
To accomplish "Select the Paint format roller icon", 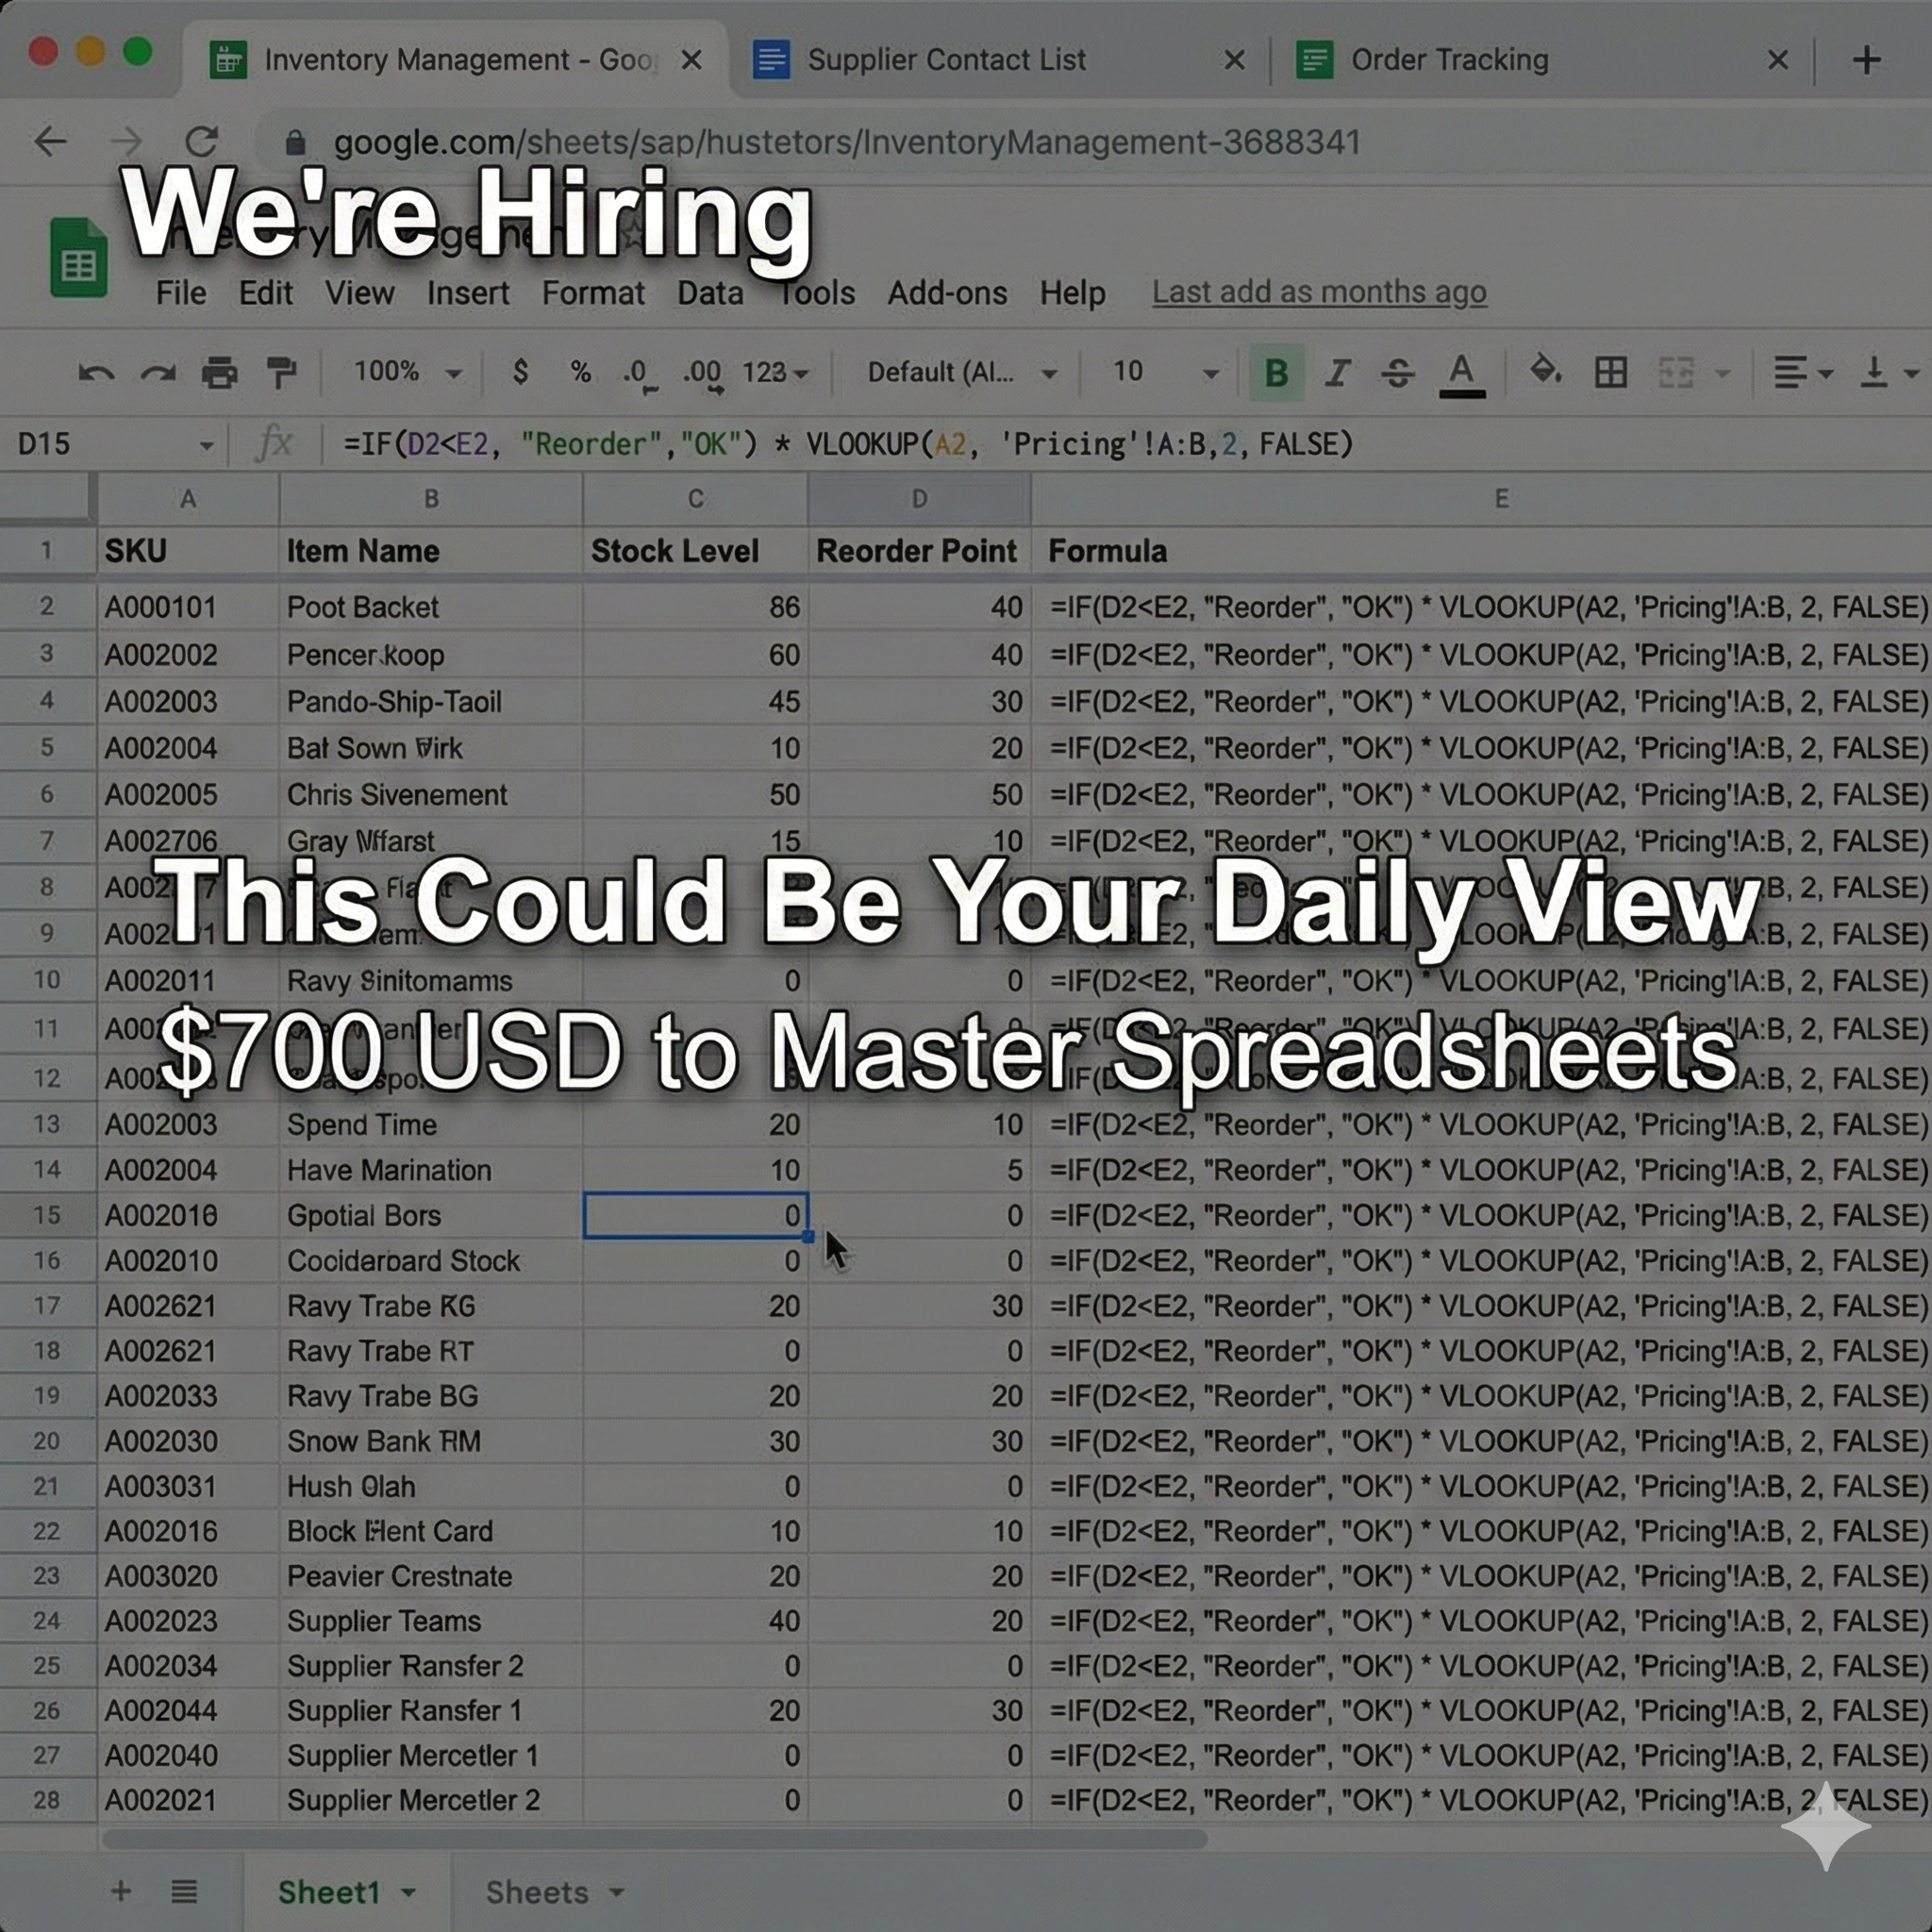I will coord(282,373).
